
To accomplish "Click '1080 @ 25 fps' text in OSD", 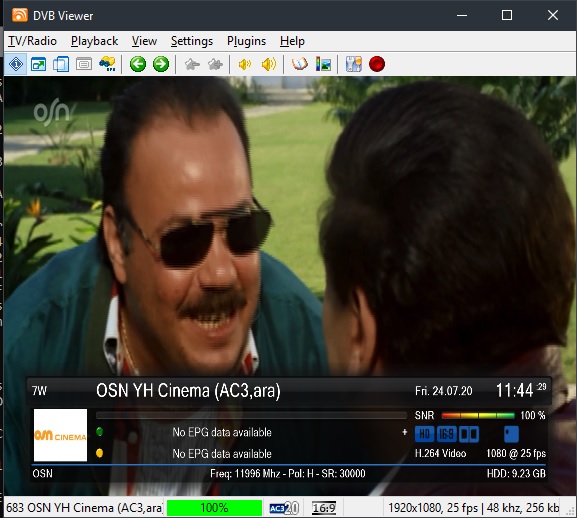I will [516, 453].
